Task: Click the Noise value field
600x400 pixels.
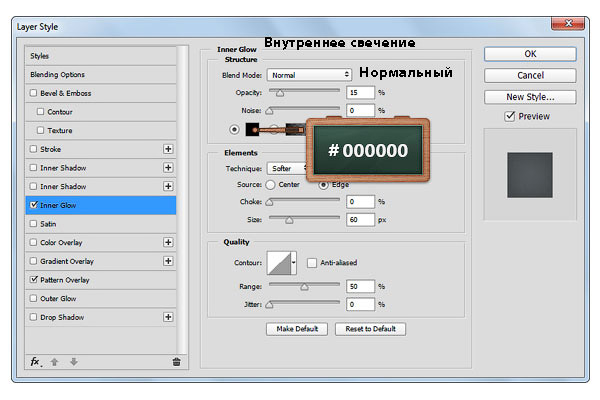Action: click(x=360, y=110)
